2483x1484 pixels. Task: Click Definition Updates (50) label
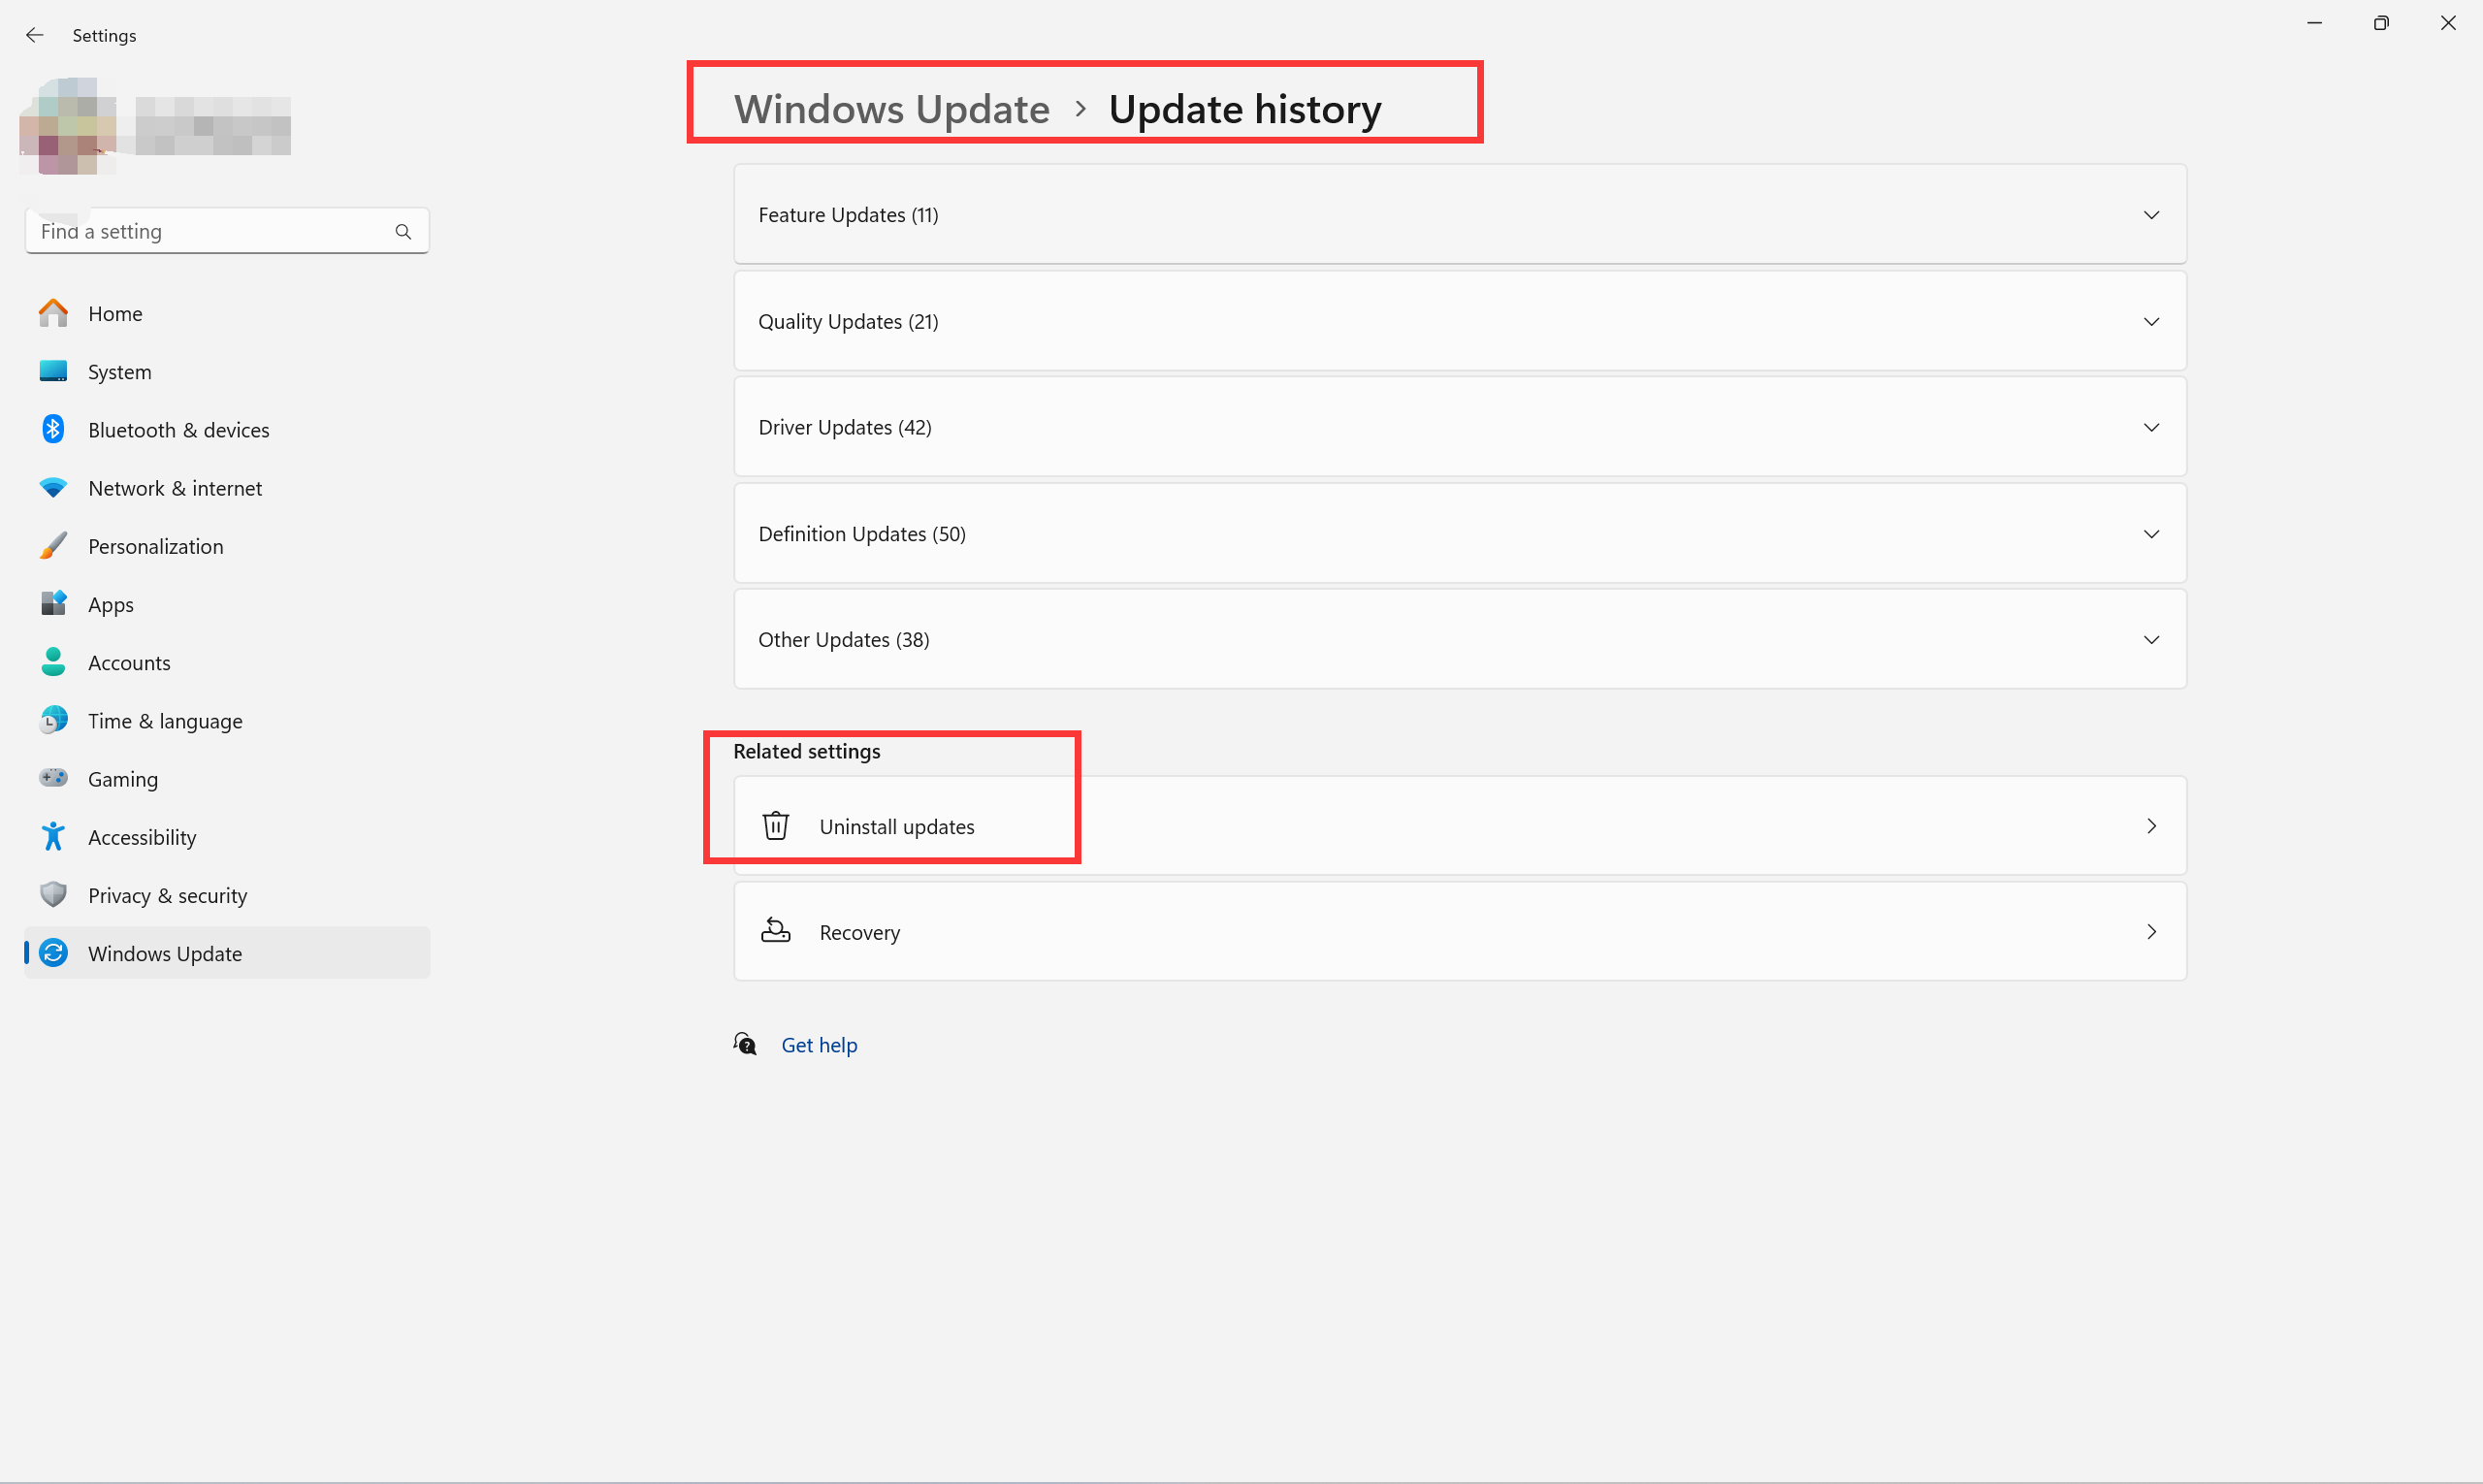pyautogui.click(x=862, y=534)
